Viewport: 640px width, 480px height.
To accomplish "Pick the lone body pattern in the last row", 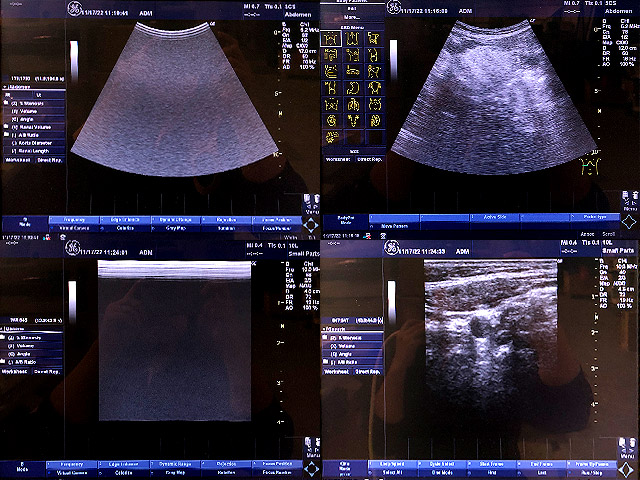I will (332, 137).
